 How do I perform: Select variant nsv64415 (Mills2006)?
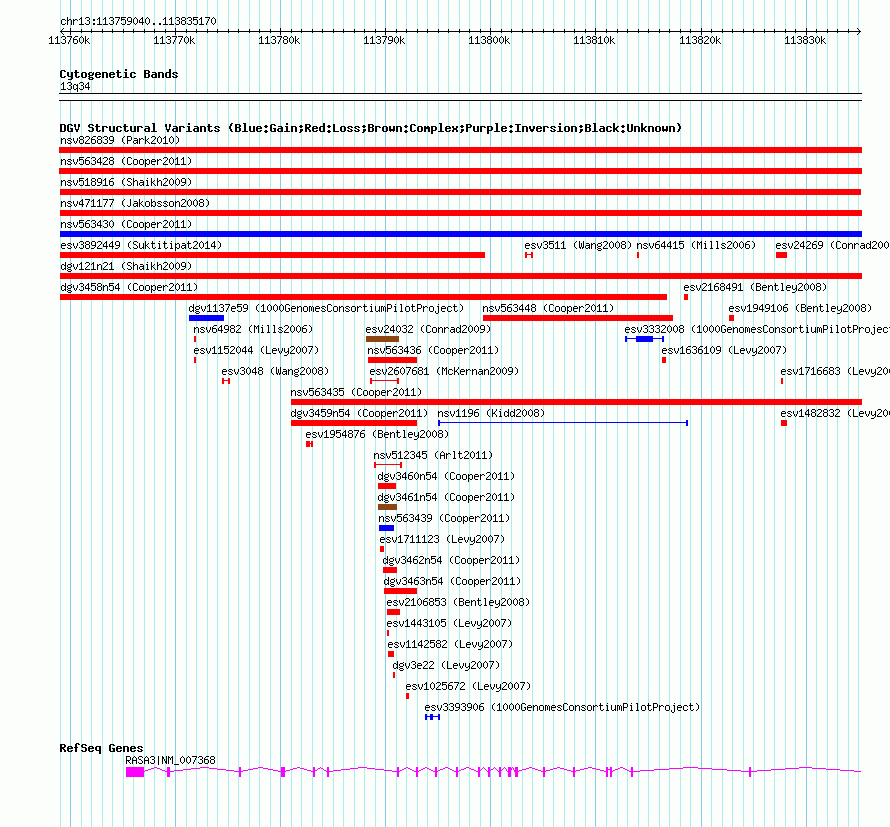(x=696, y=245)
